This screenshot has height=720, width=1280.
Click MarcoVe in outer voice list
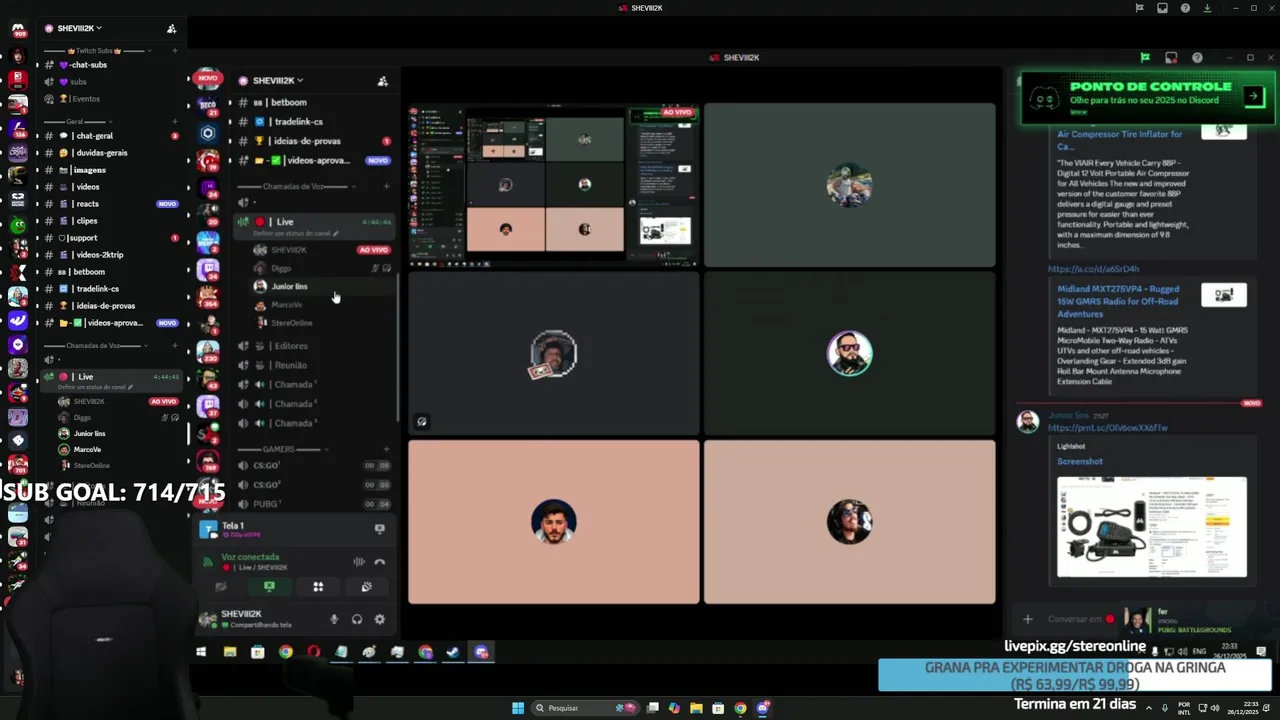coord(87,450)
